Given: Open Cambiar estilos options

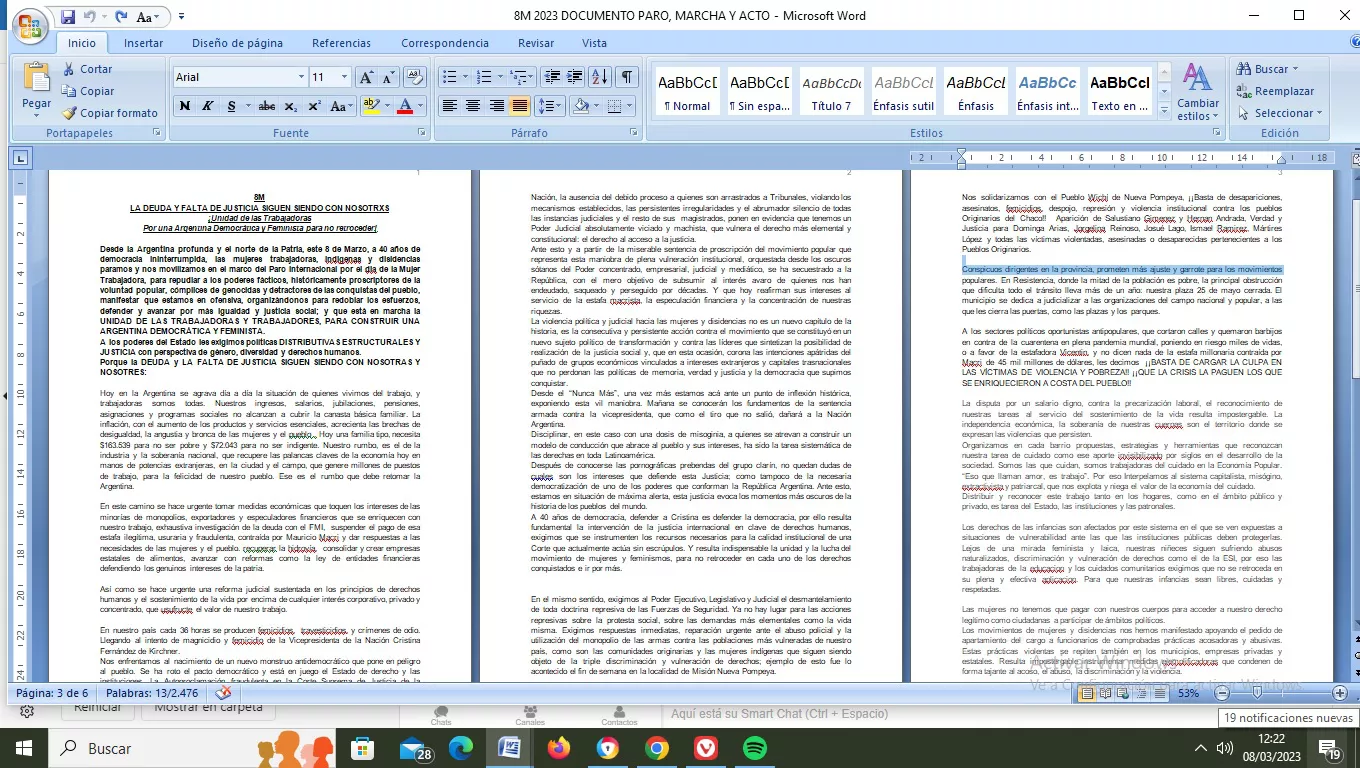Looking at the screenshot, I should [1197, 91].
